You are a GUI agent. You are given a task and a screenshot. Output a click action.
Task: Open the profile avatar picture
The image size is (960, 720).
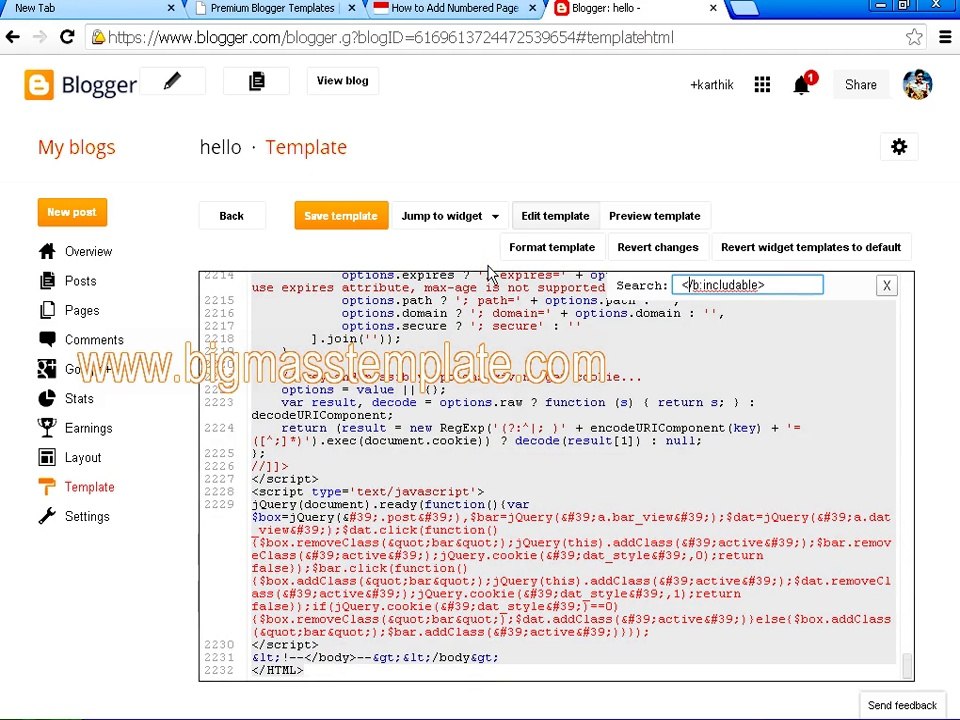[x=917, y=84]
